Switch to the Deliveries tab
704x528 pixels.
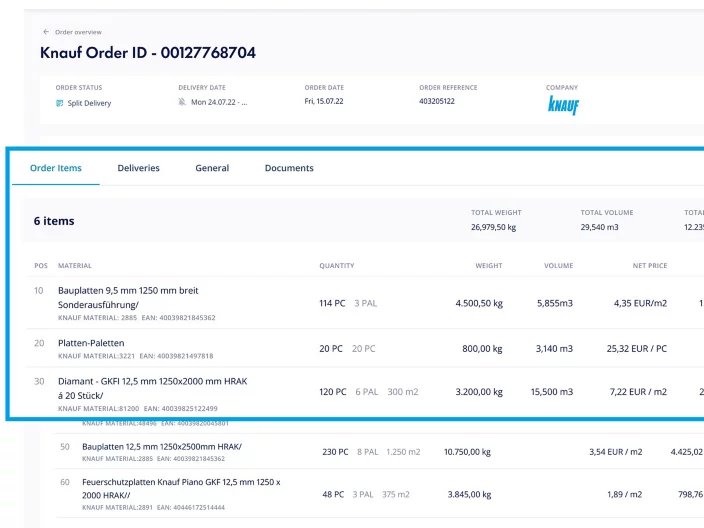(x=138, y=168)
